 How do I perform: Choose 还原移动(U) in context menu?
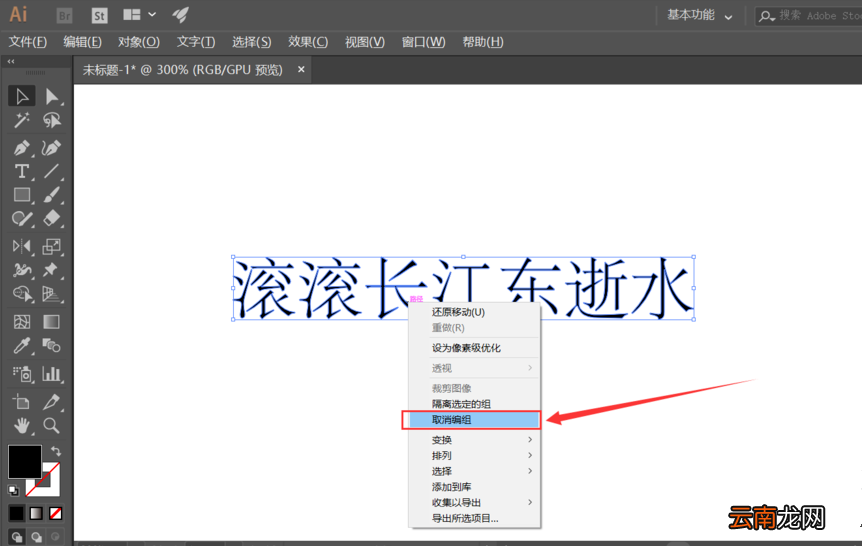475,312
